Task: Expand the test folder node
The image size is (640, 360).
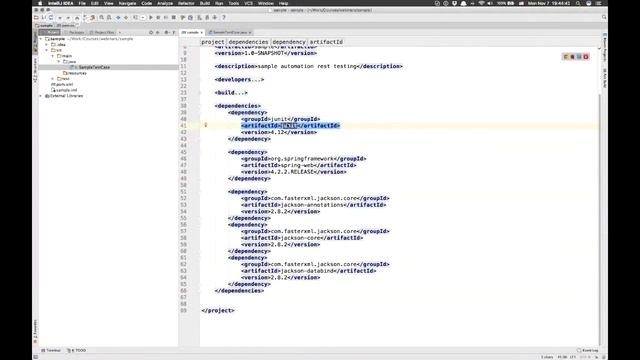Action: (53, 79)
